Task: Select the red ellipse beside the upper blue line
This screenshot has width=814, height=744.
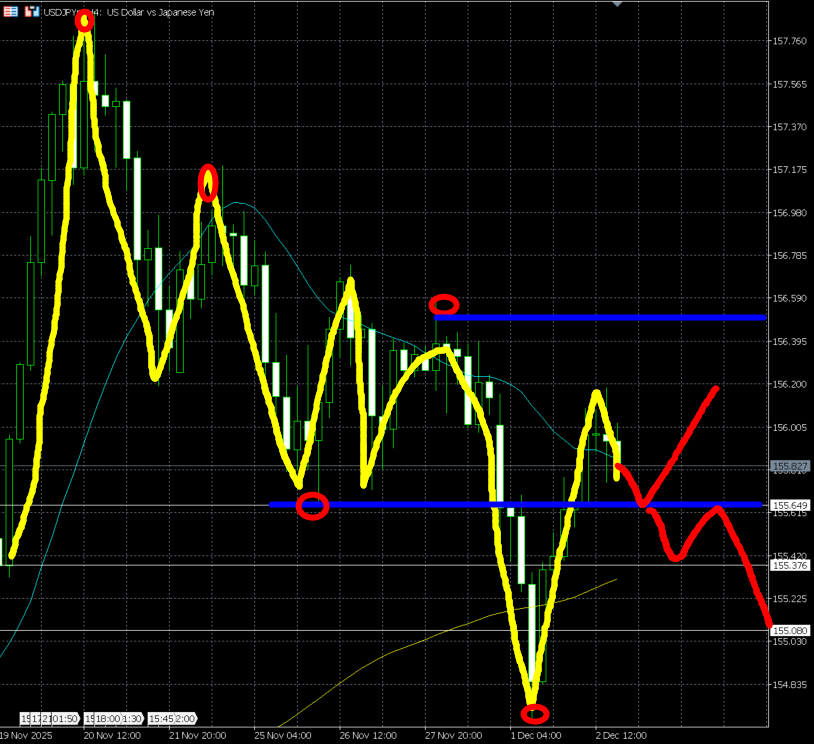Action: 444,304
